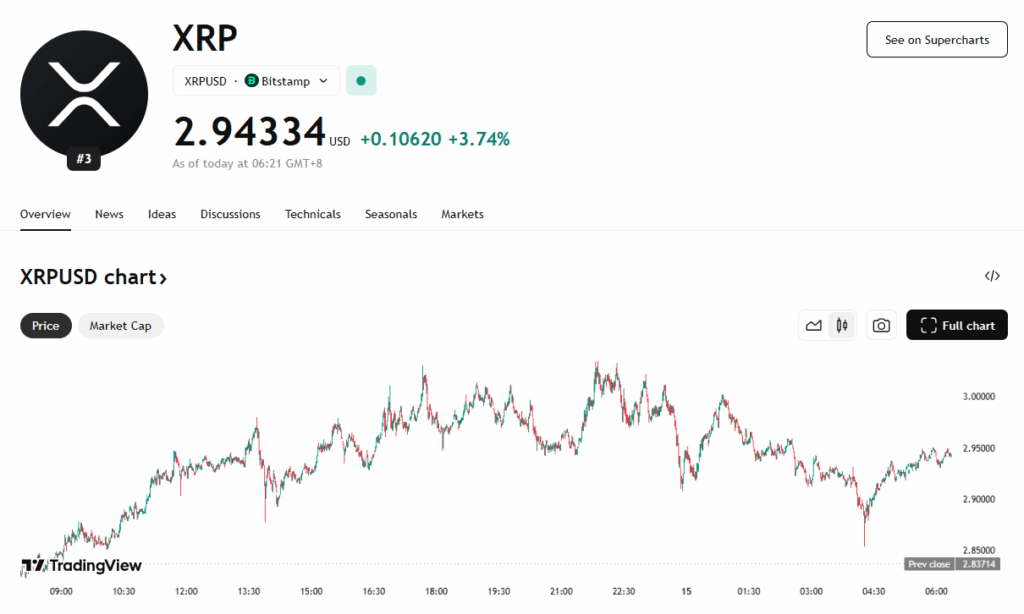Take a chart snapshot with camera icon
The image size is (1024, 614).
point(881,325)
